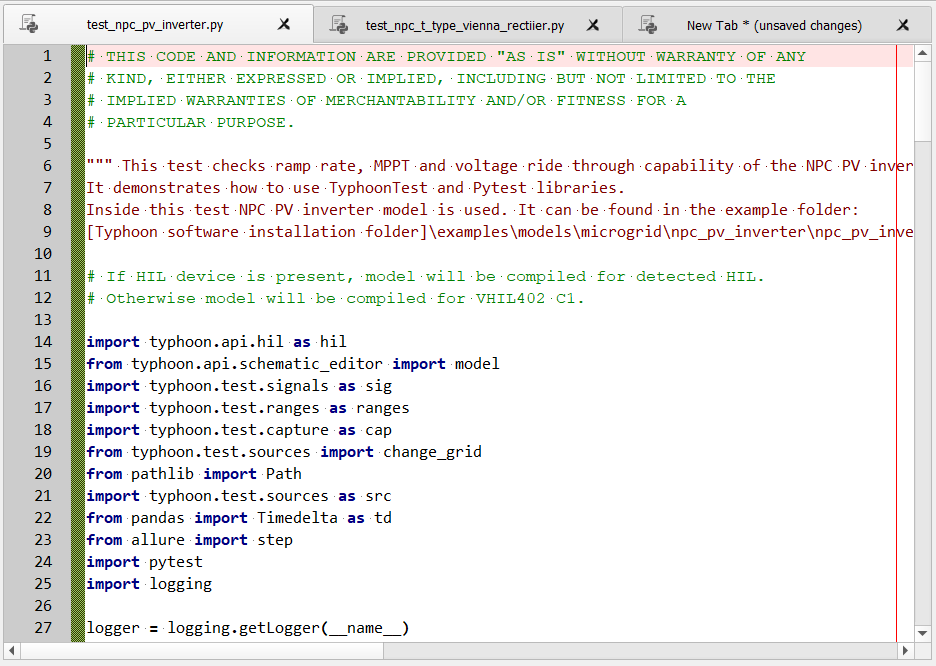
Task: Select the test_npc_pv_inverter.py tab
Action: (155, 25)
